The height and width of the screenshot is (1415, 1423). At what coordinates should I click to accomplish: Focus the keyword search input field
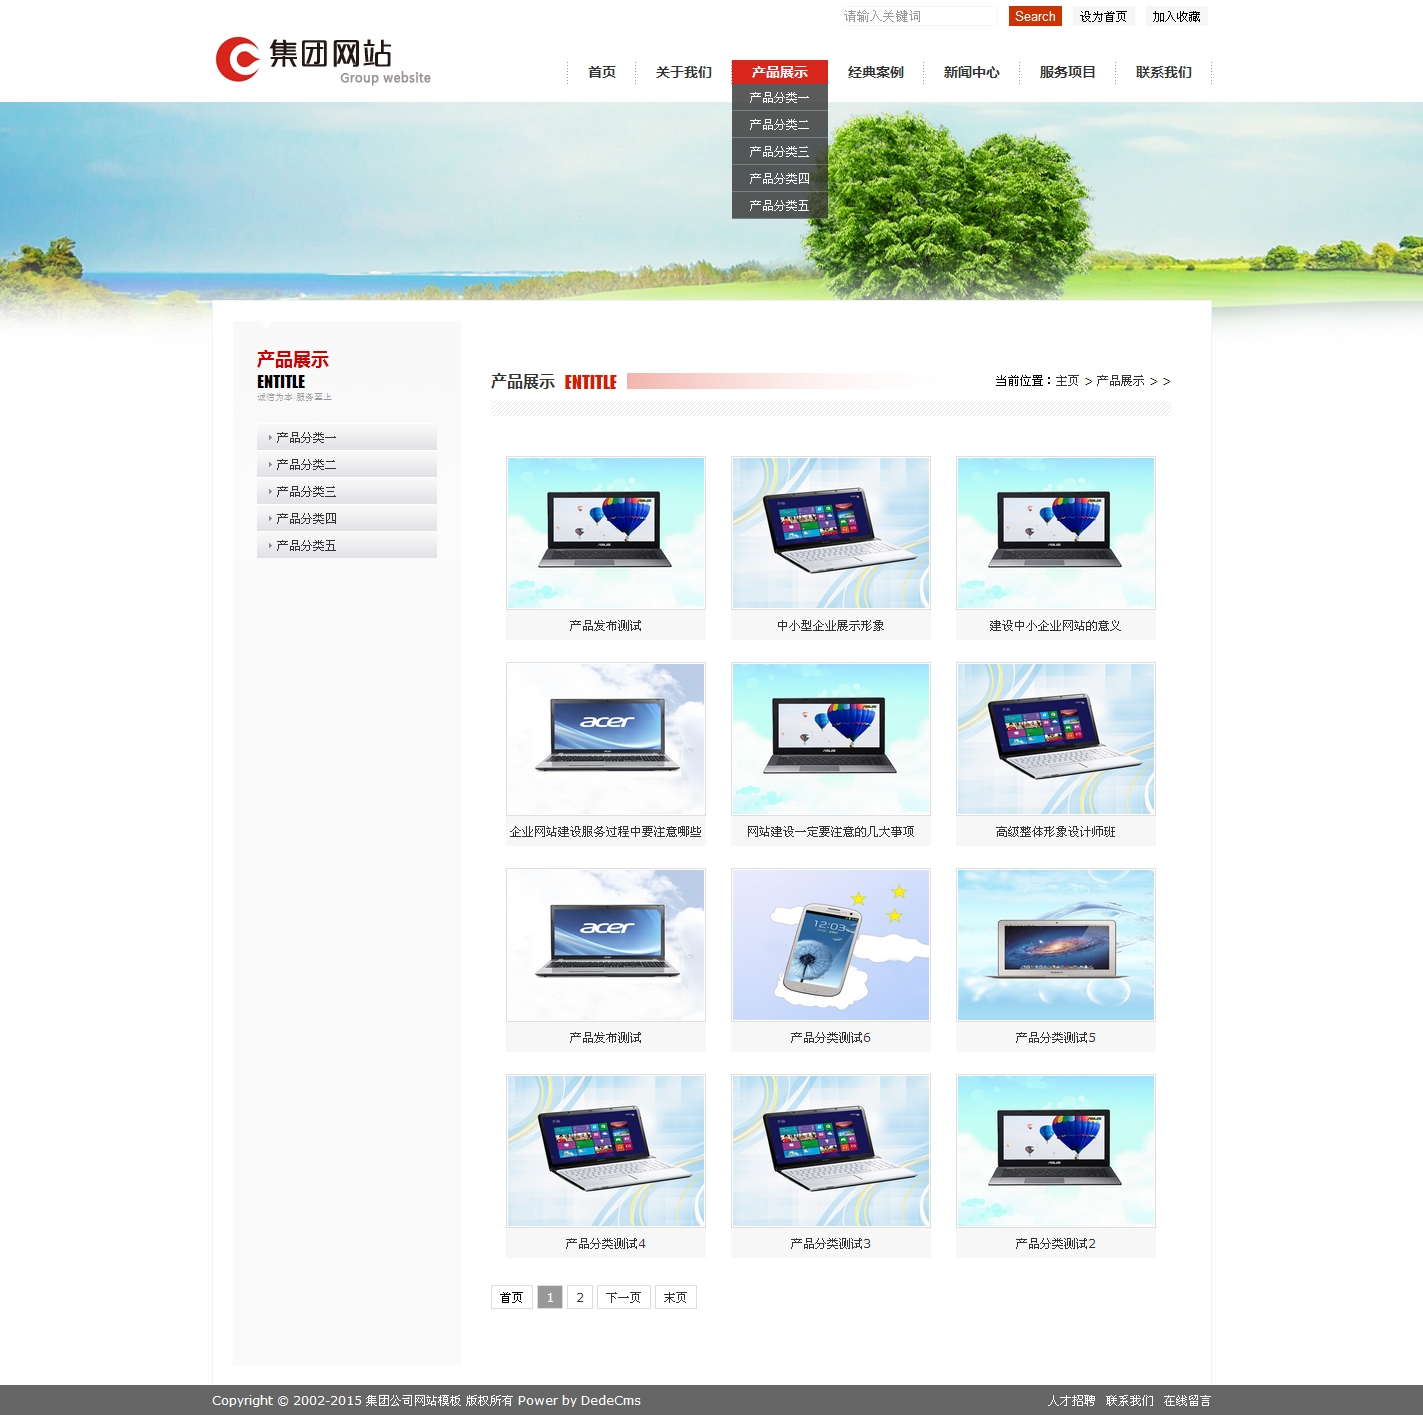tap(918, 16)
